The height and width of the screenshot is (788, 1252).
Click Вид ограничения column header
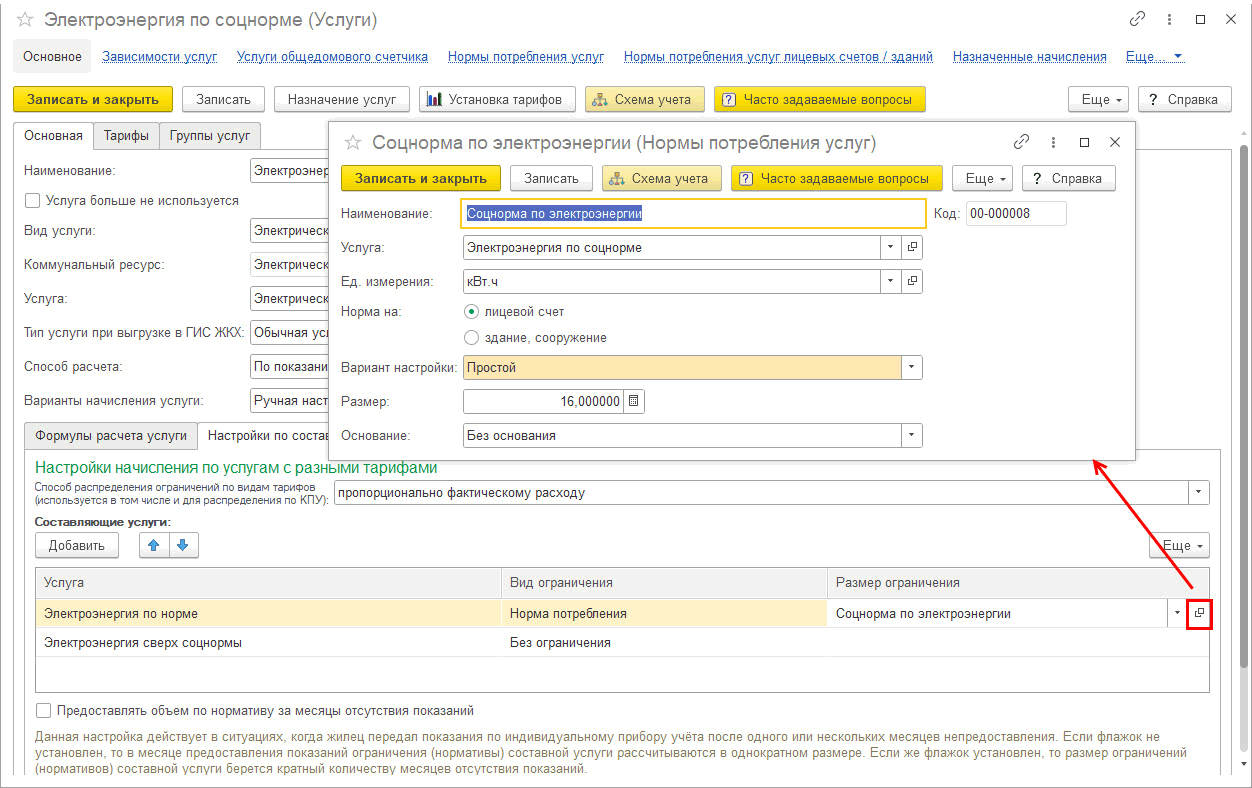coord(664,582)
